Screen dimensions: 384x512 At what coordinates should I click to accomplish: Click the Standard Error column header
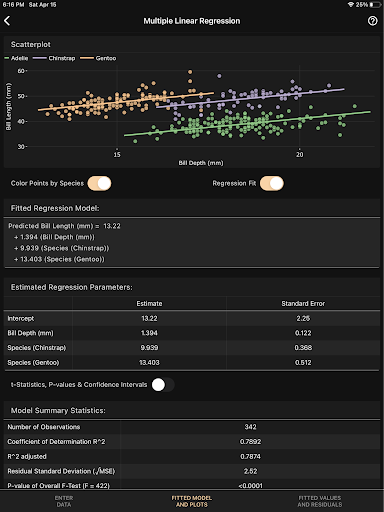point(303,304)
